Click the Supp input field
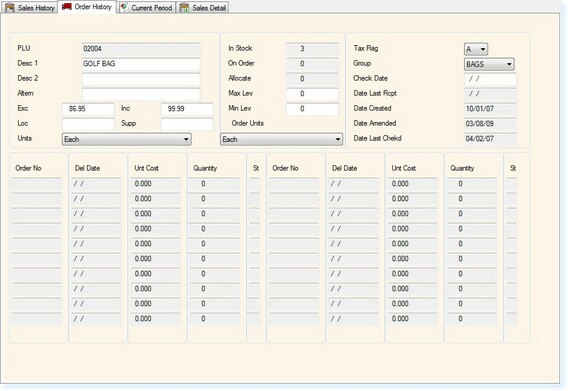The image size is (568, 391). [187, 124]
